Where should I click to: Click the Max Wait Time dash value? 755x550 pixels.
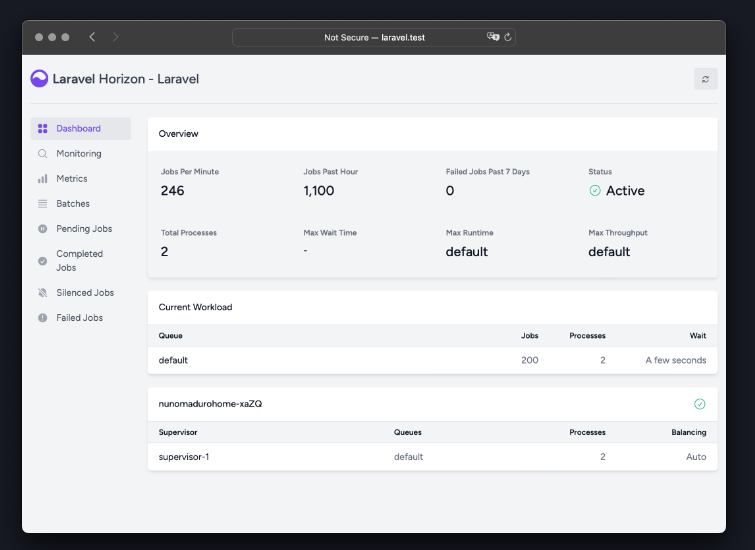(x=305, y=250)
